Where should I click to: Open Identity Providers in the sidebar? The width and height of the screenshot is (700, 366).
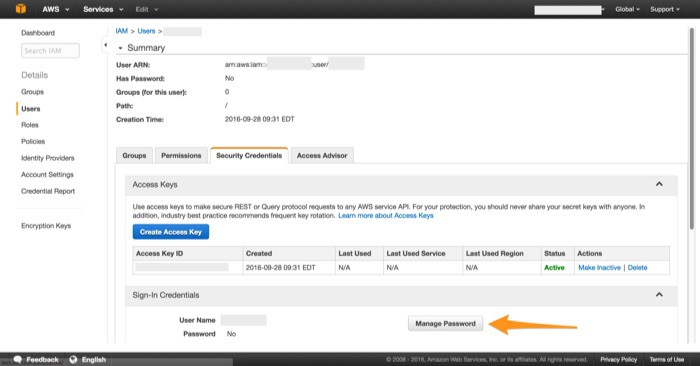(x=48, y=158)
